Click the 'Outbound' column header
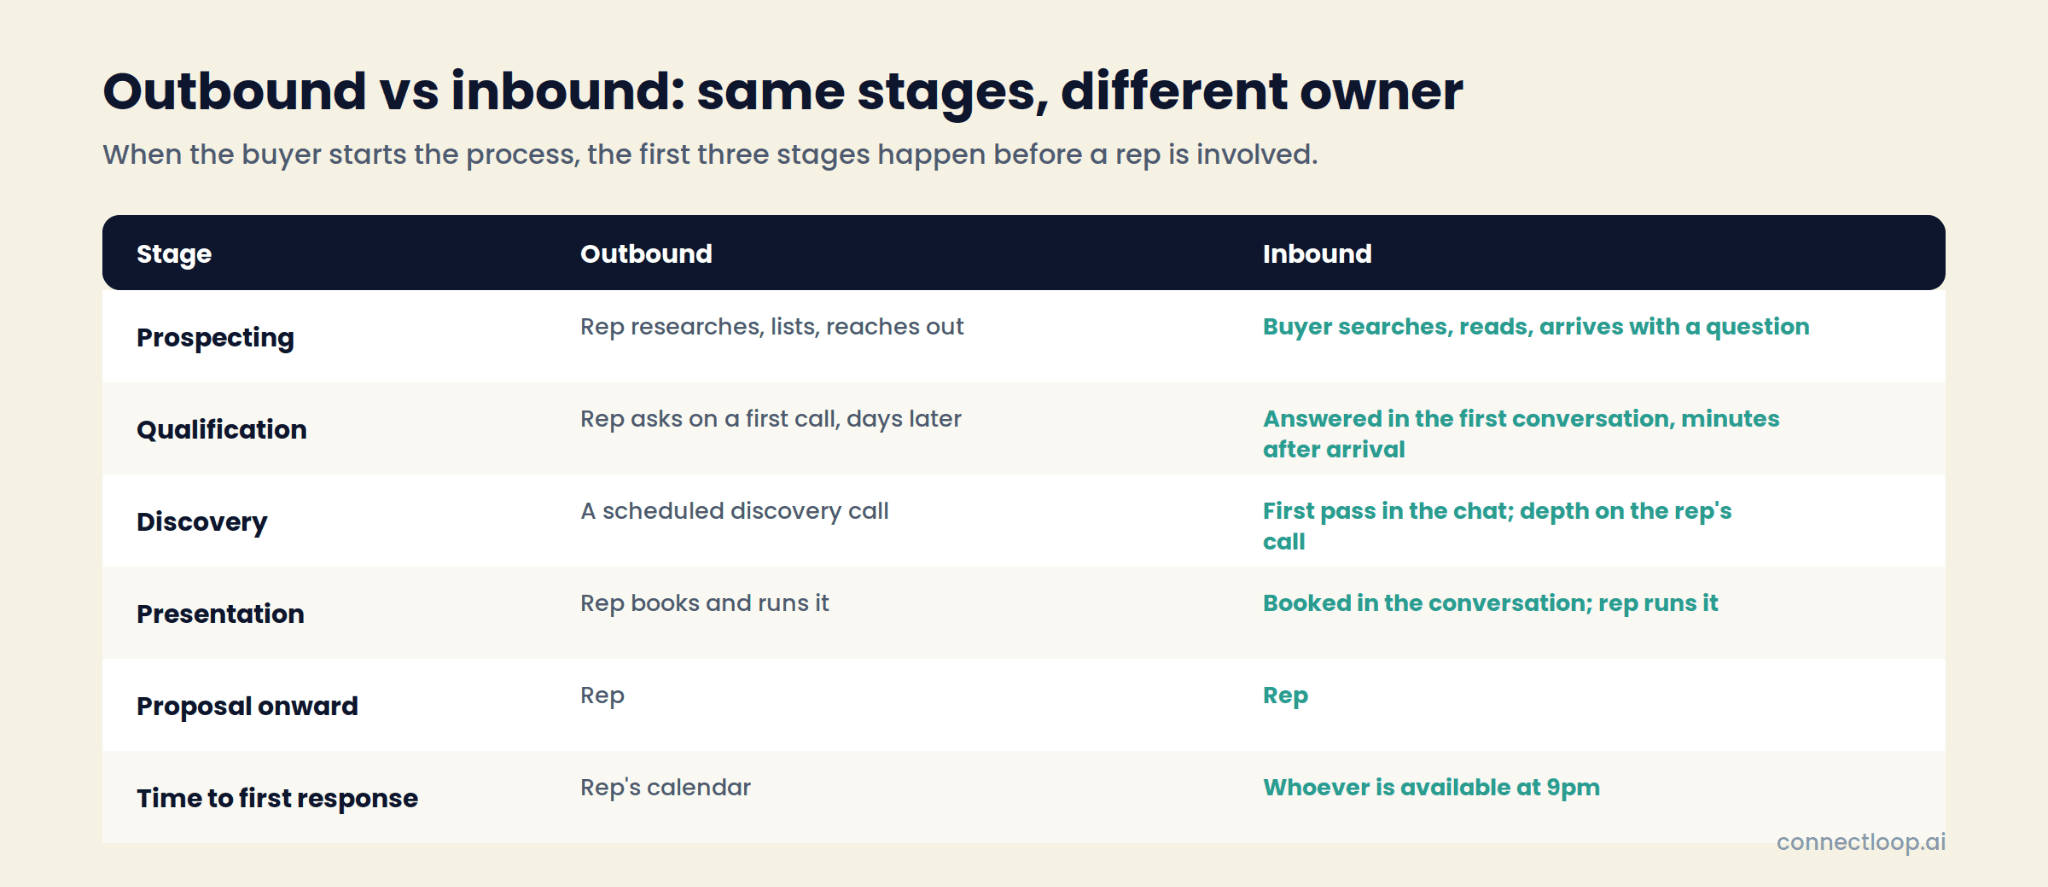The height and width of the screenshot is (887, 2048). pyautogui.click(x=646, y=254)
